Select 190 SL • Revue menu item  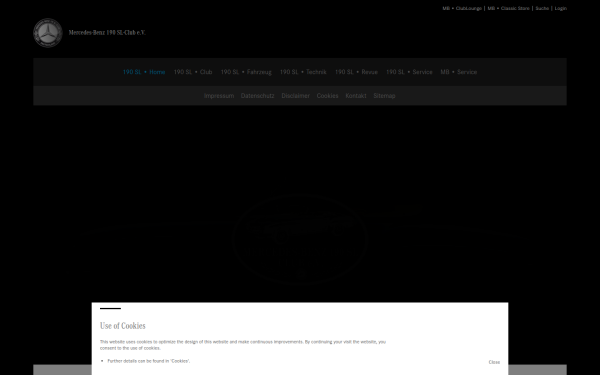(356, 72)
